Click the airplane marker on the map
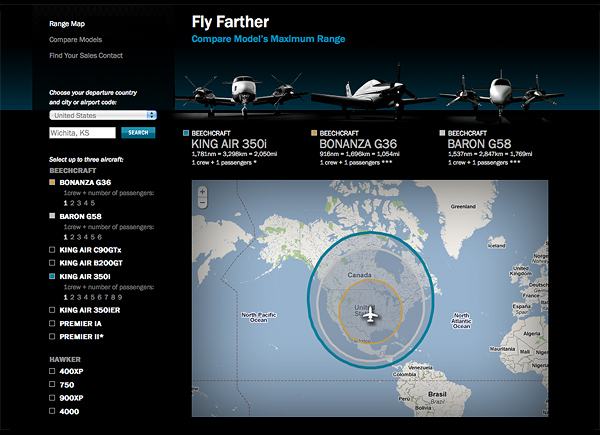600x435 pixels. point(371,315)
